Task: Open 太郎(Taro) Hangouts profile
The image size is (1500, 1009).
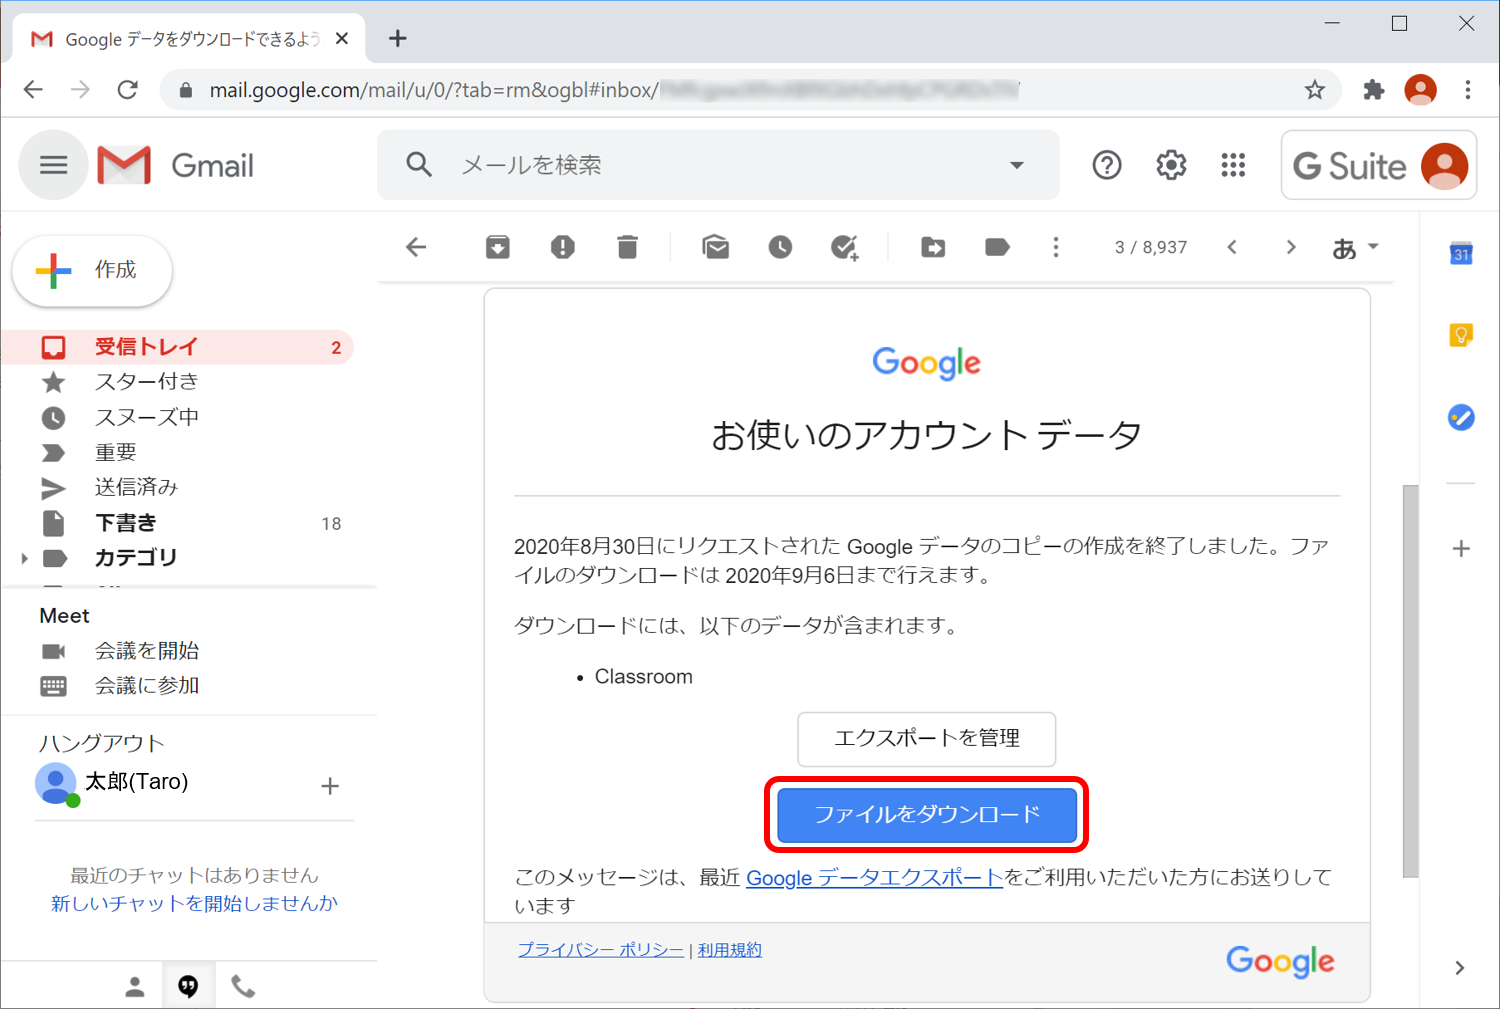Action: tap(112, 784)
